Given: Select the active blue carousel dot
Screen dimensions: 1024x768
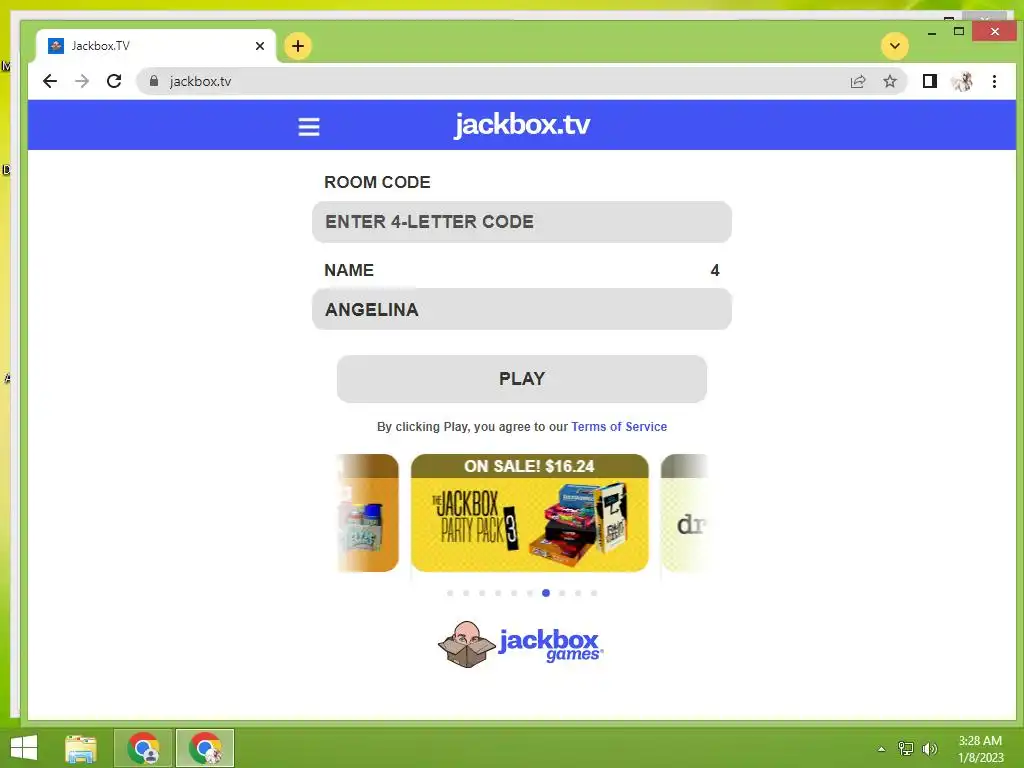Looking at the screenshot, I should point(546,593).
